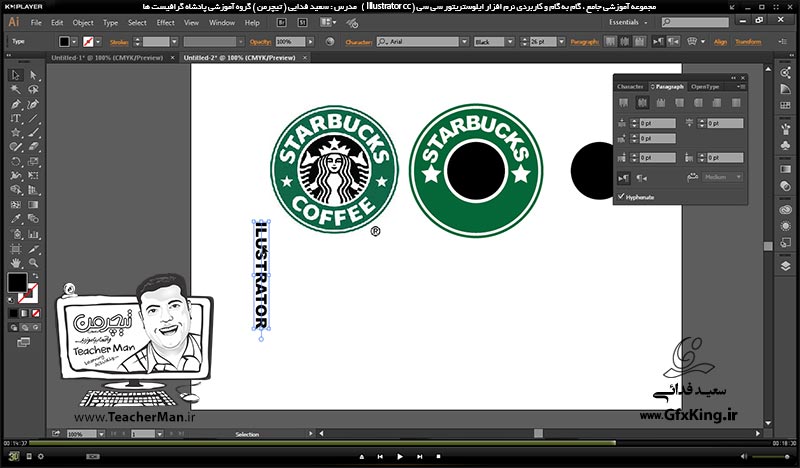
Task: Select the Selection (black arrow) tool
Action: coord(16,76)
